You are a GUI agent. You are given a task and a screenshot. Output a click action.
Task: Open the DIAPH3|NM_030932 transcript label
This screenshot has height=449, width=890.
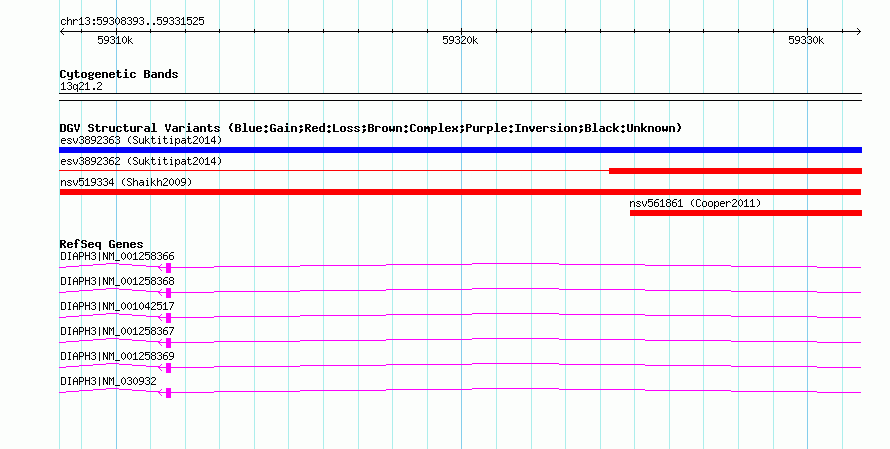(x=108, y=381)
